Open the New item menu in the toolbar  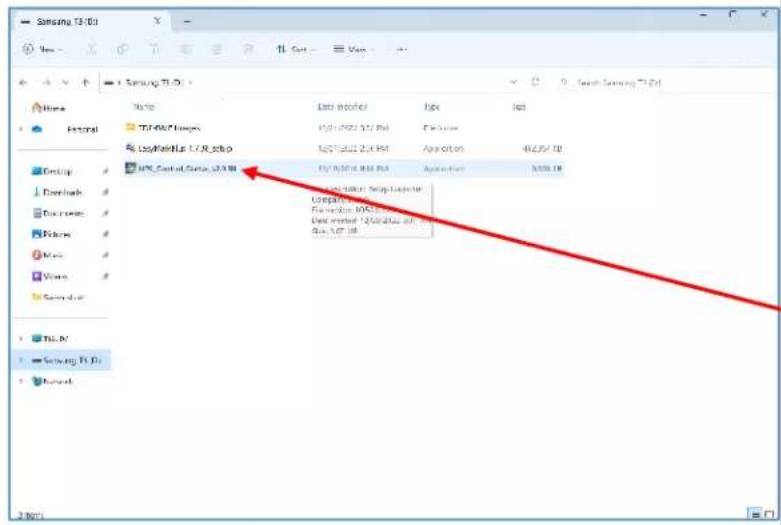tap(43, 49)
